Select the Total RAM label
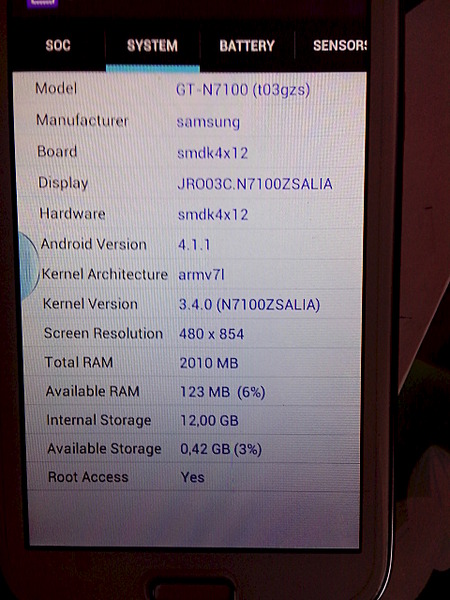The width and height of the screenshot is (450, 600). tap(79, 362)
